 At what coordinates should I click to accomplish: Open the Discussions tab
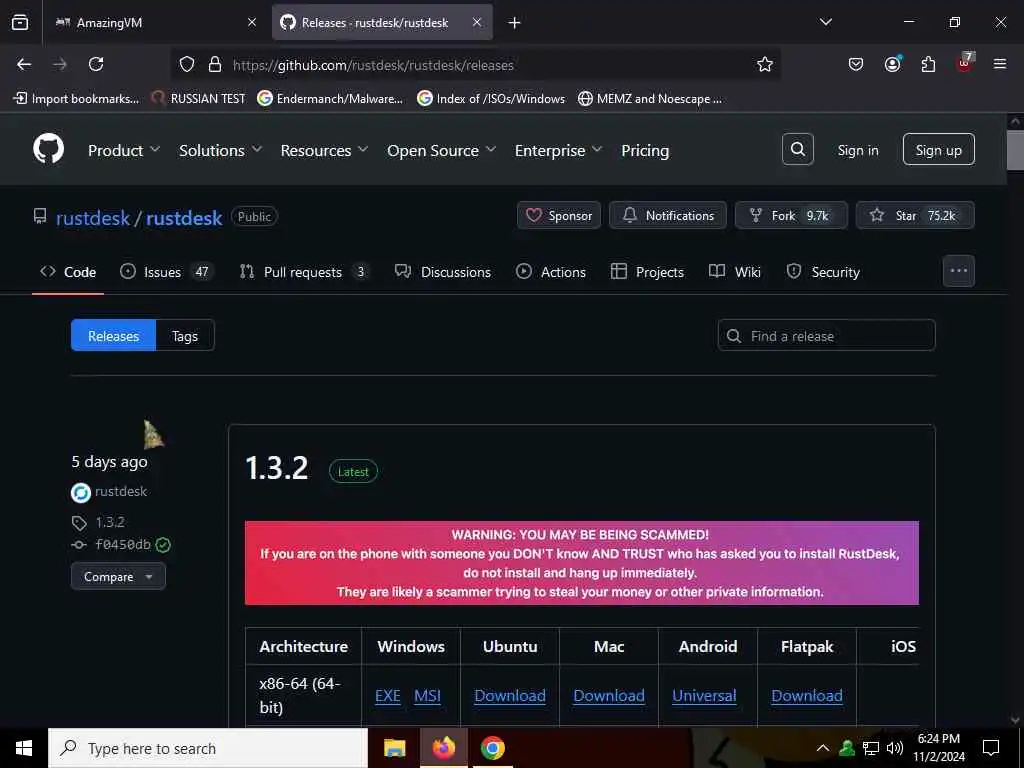click(443, 272)
